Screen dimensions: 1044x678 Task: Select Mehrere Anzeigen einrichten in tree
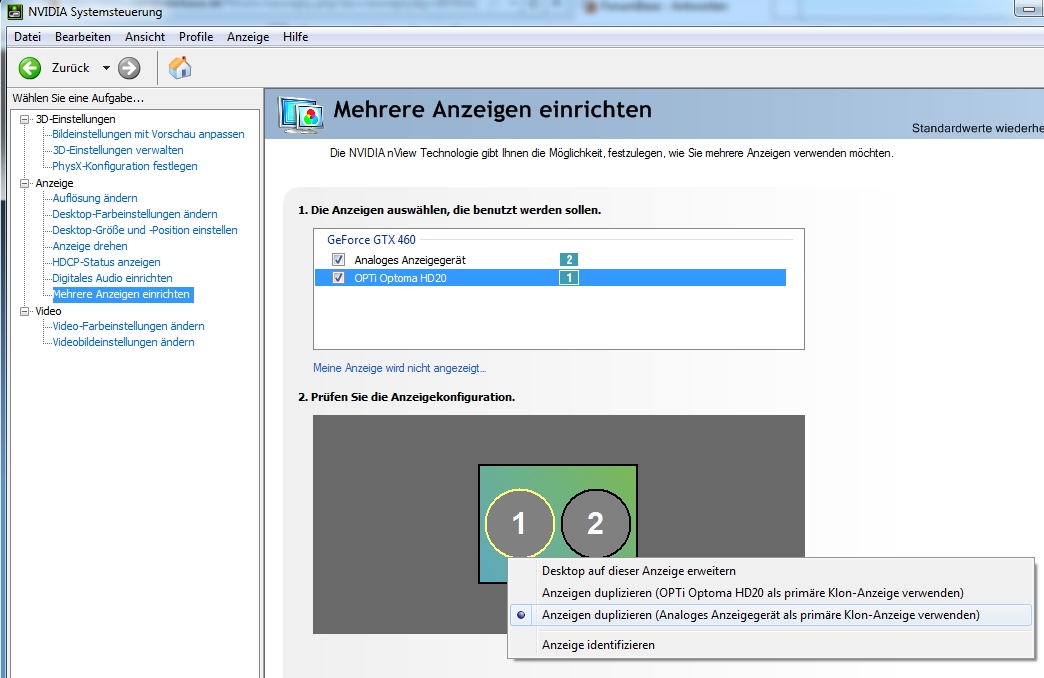[123, 294]
